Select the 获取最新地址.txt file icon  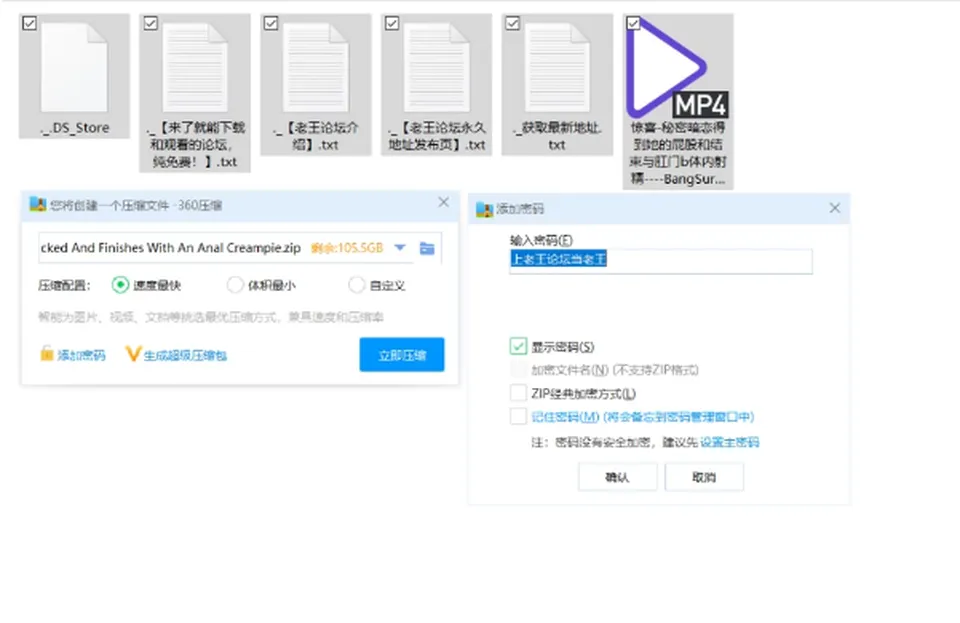click(x=557, y=67)
